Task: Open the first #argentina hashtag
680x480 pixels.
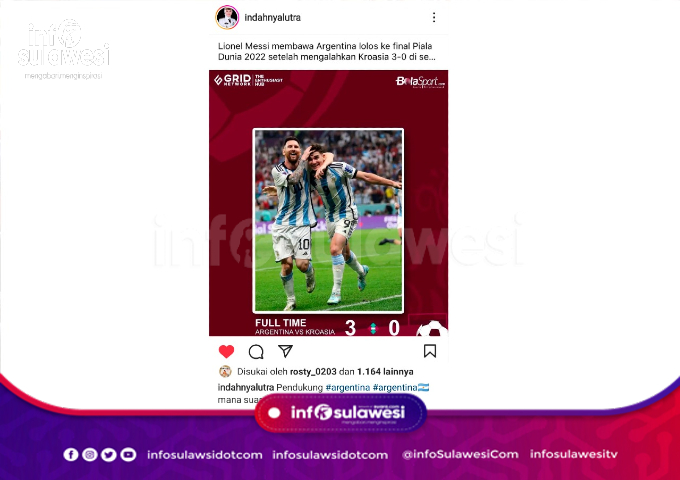Action: (x=347, y=387)
